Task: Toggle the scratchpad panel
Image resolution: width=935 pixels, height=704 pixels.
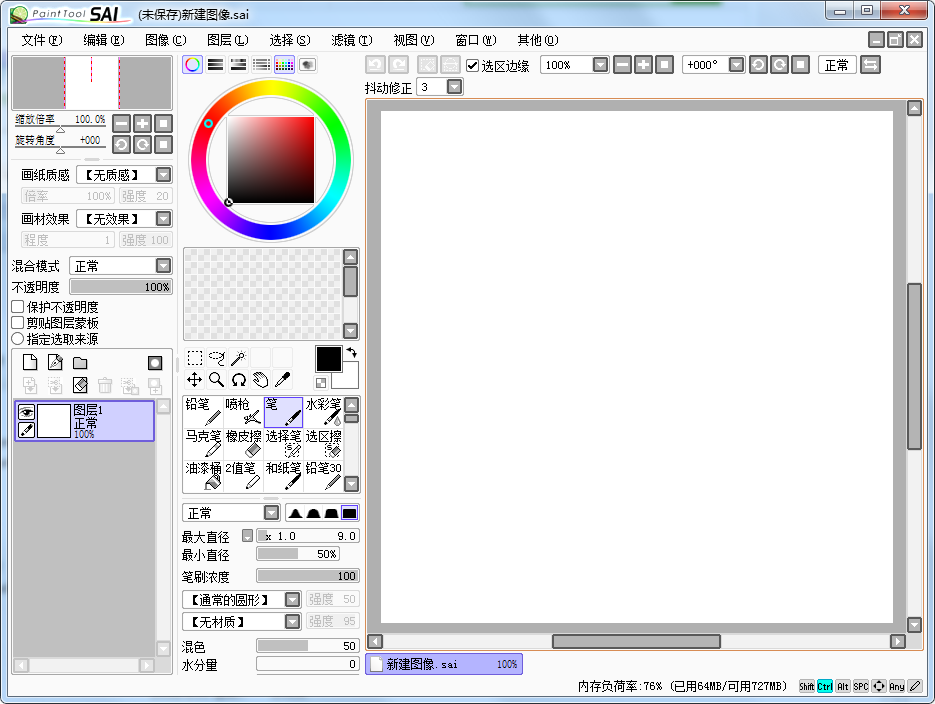Action: 307,64
